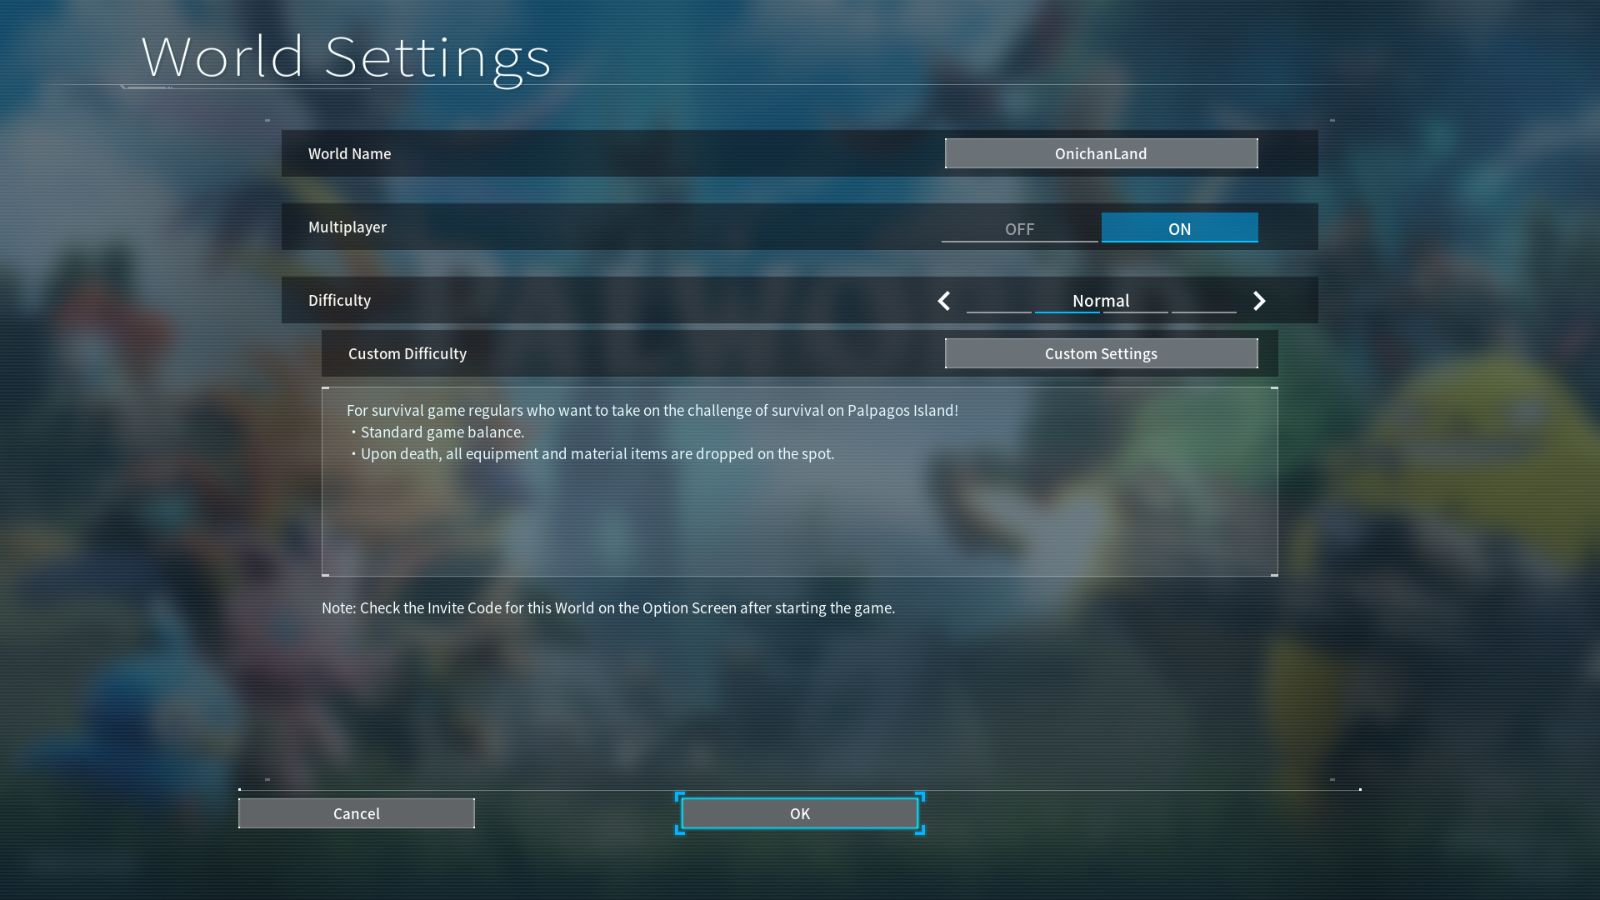The height and width of the screenshot is (900, 1600).
Task: Confirm world settings with OK
Action: point(799,813)
